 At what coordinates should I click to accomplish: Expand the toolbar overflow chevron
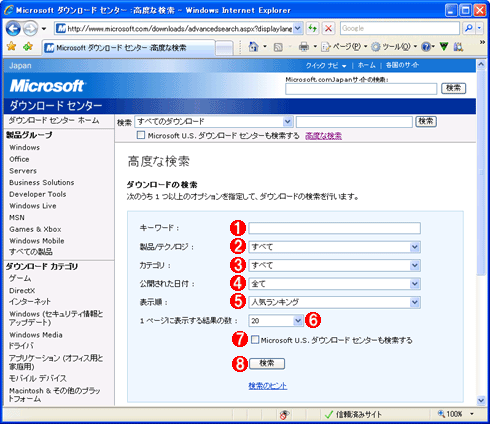[x=482, y=42]
